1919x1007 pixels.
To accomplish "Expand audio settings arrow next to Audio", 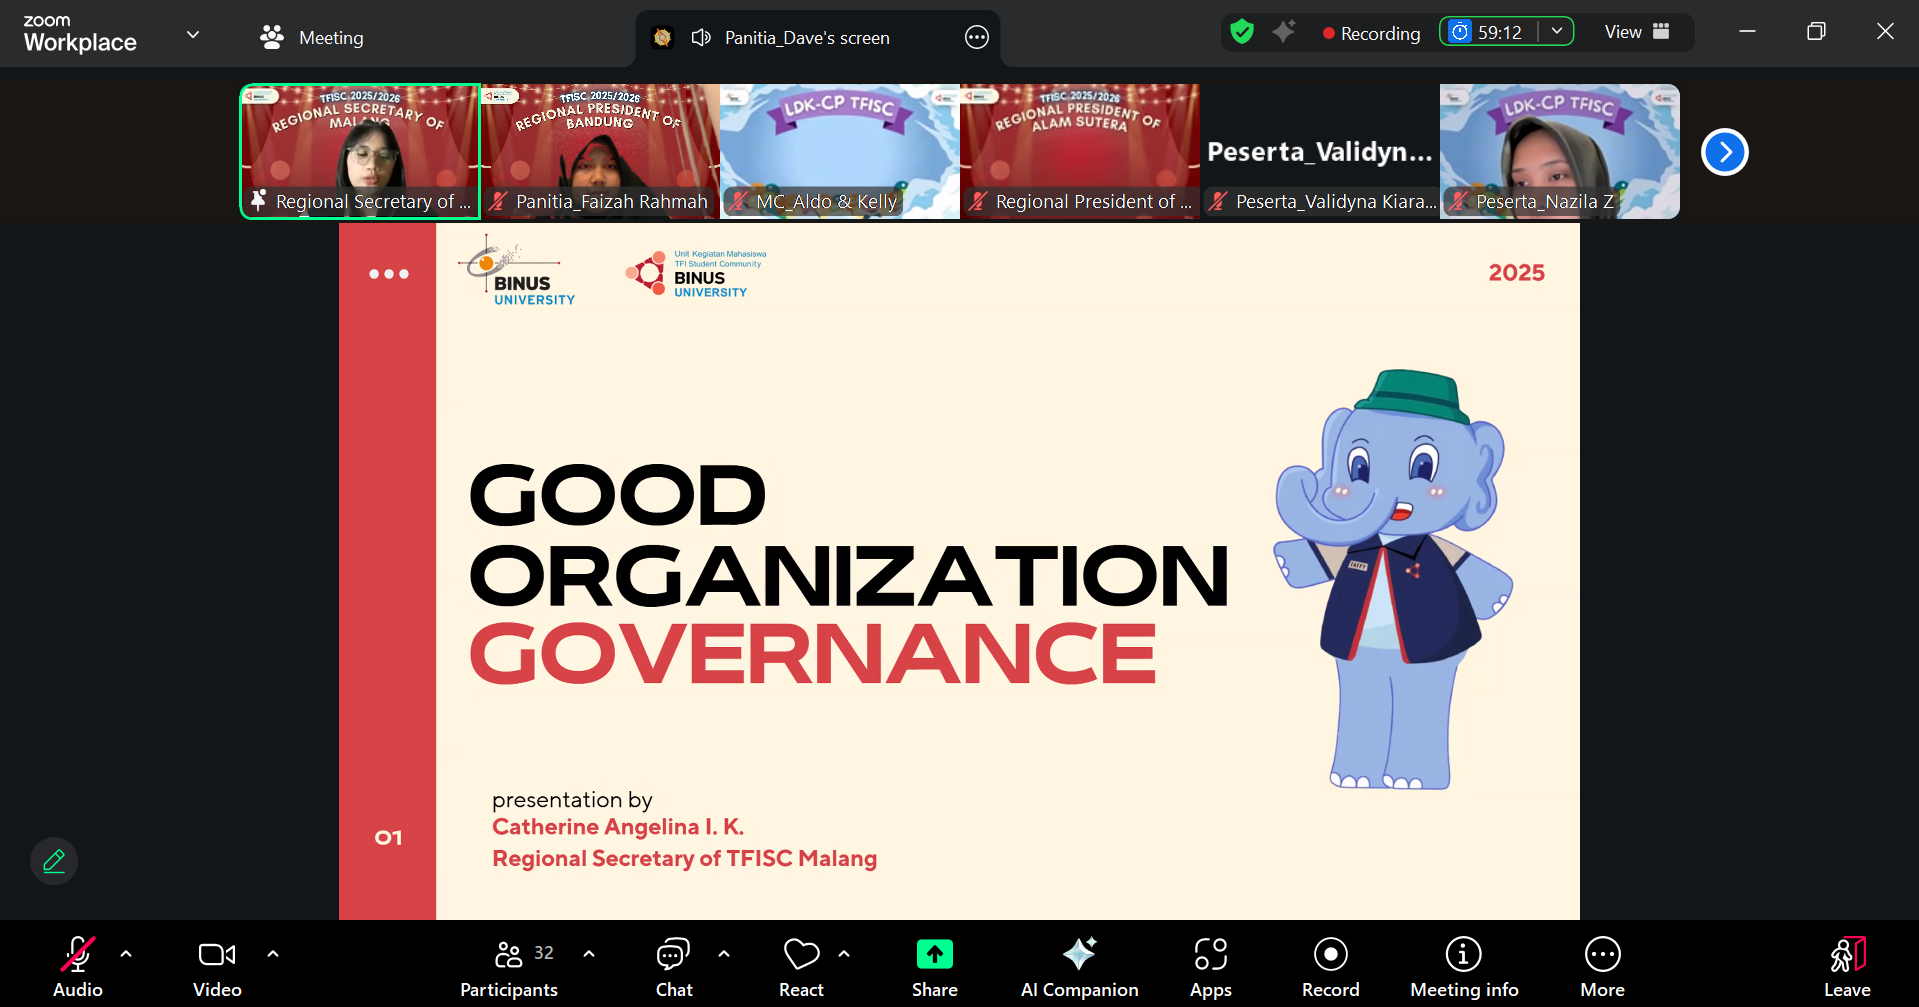I will point(126,954).
